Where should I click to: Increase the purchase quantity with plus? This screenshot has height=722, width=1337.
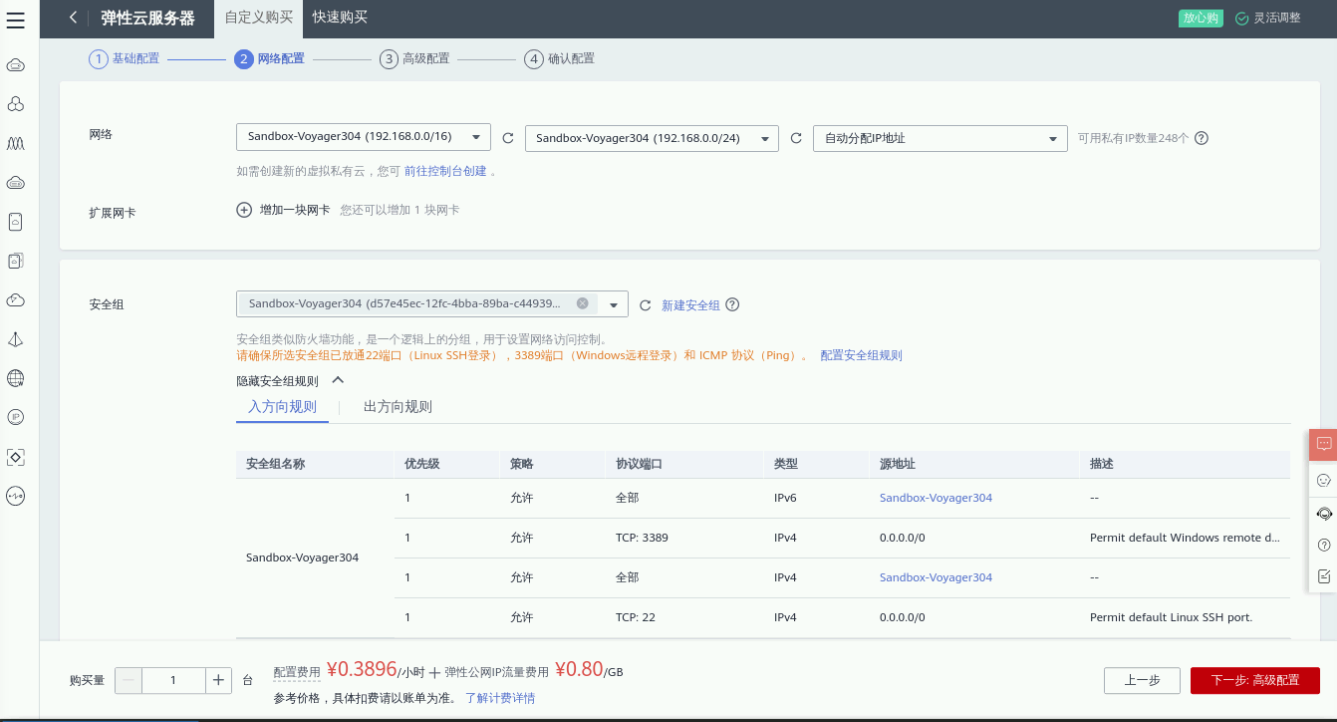pos(219,680)
